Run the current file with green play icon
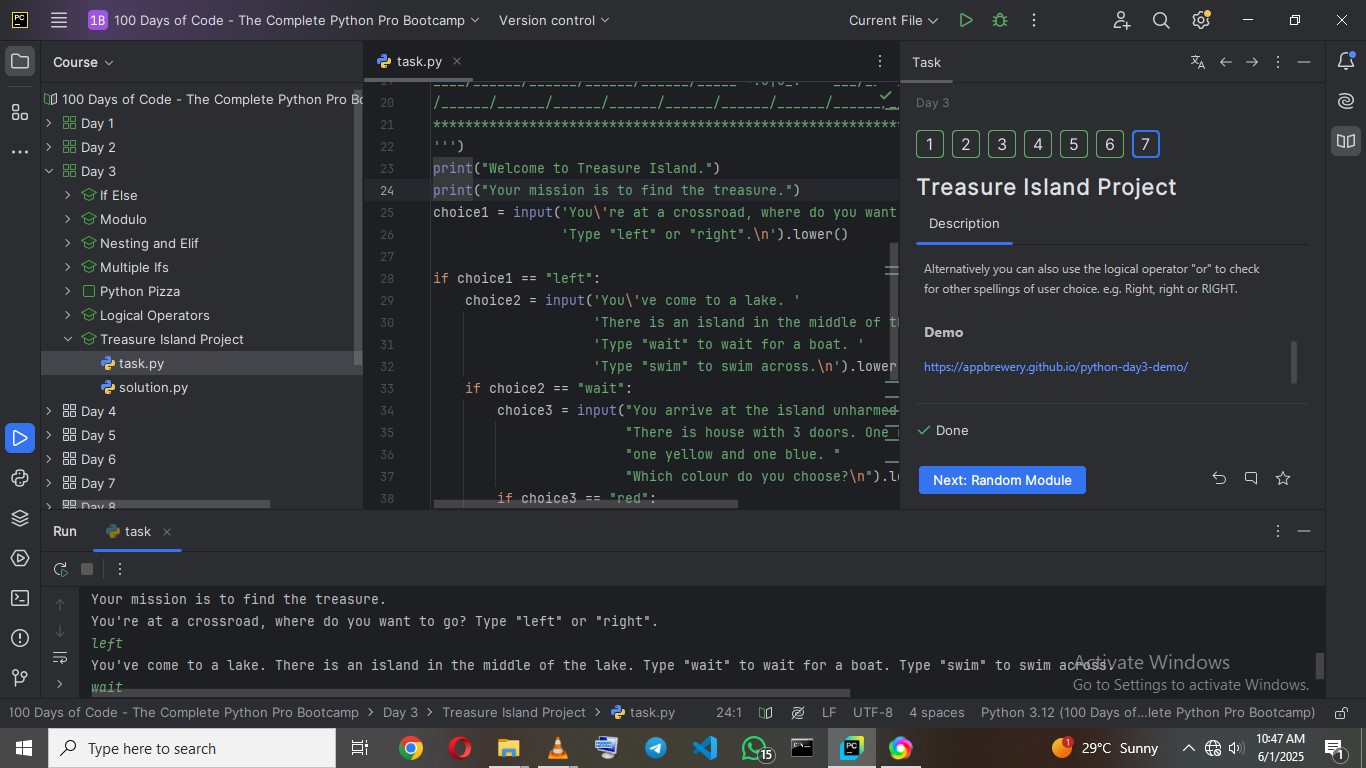Screen dimensions: 1366x768 965,20
